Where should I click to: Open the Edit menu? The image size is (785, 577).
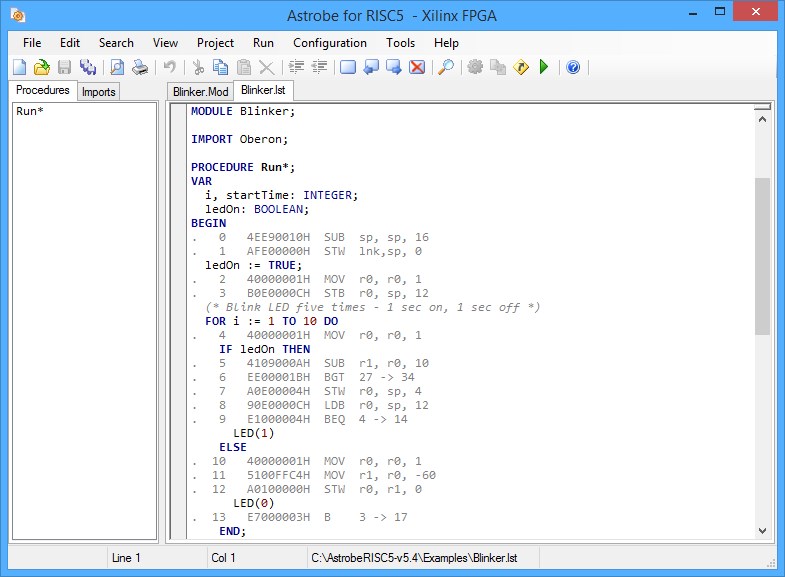70,43
